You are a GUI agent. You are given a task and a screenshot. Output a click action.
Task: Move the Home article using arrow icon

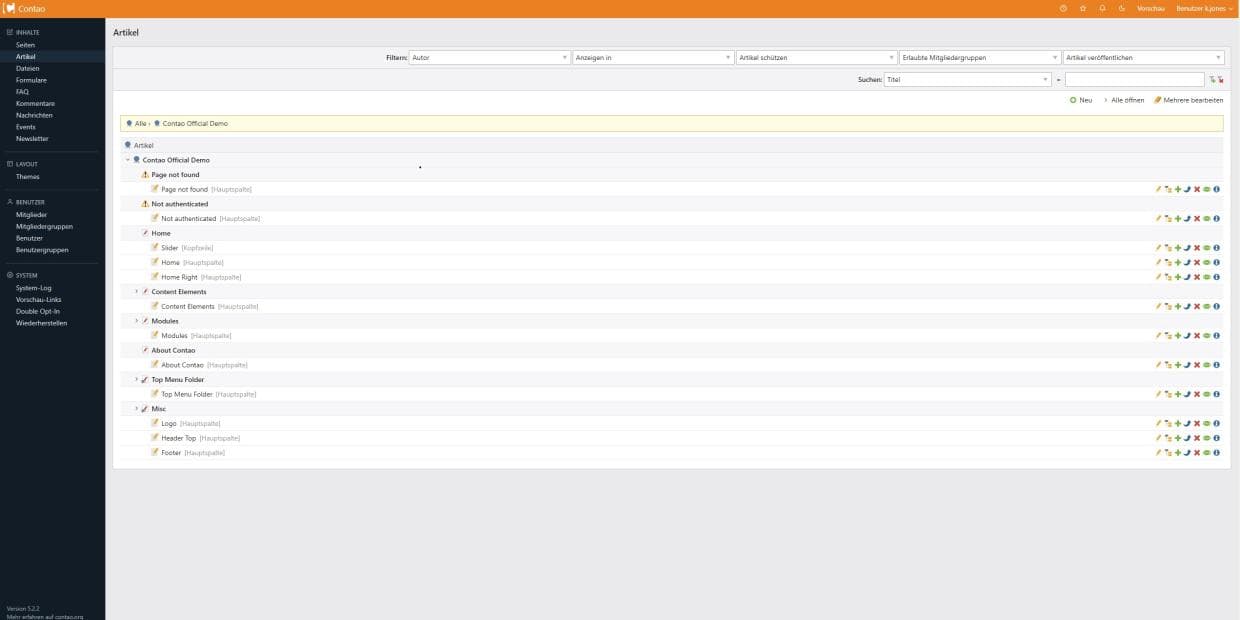[x=1187, y=262]
